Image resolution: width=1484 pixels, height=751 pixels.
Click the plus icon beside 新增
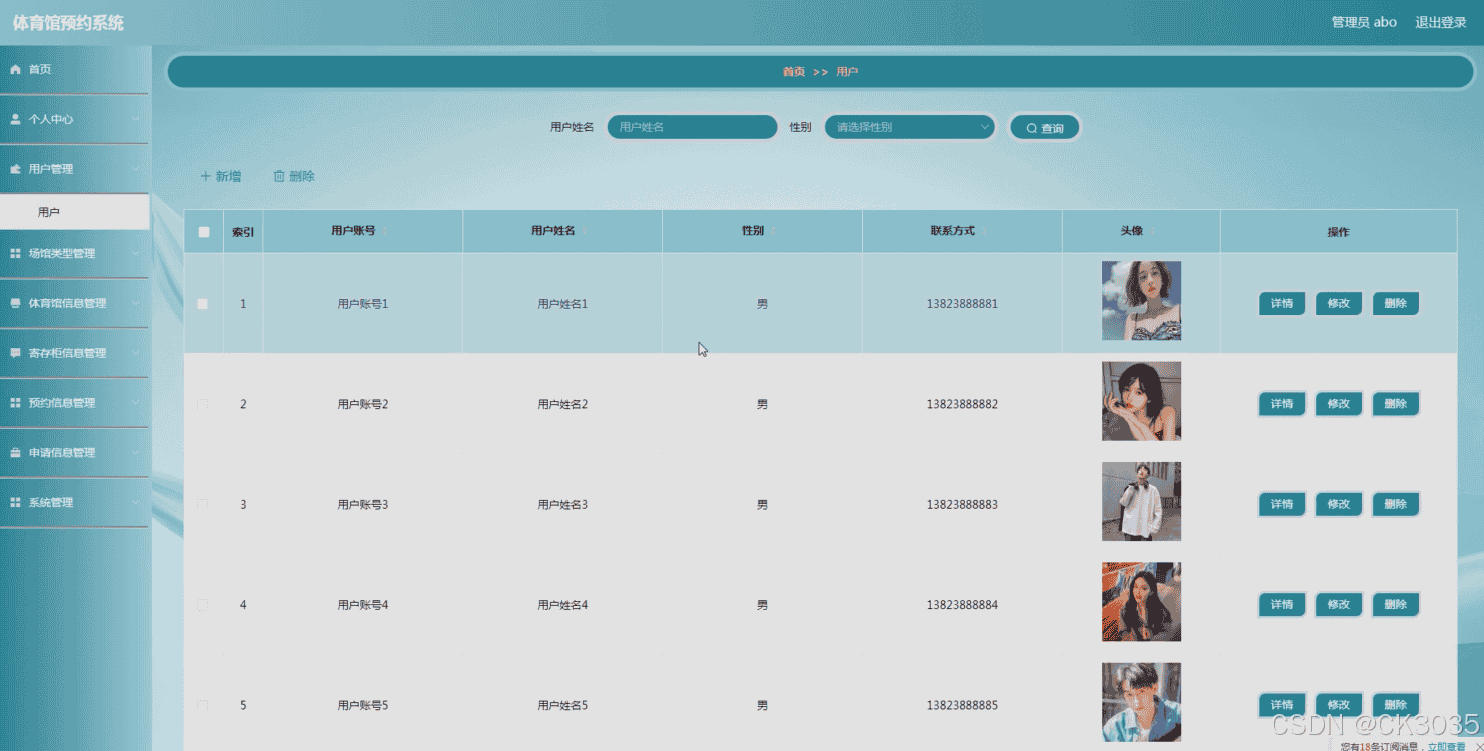click(x=205, y=176)
